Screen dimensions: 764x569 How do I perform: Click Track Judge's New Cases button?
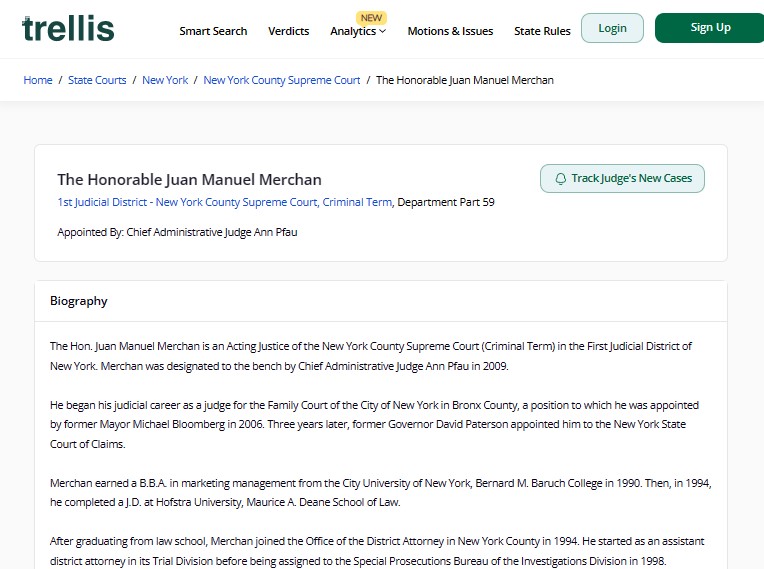[622, 178]
